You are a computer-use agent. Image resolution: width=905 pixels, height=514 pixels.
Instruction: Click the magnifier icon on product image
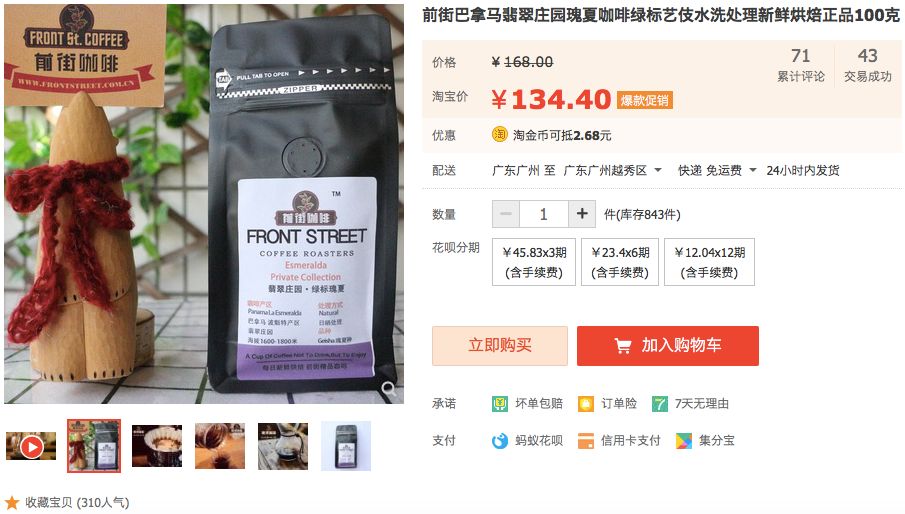coord(388,388)
